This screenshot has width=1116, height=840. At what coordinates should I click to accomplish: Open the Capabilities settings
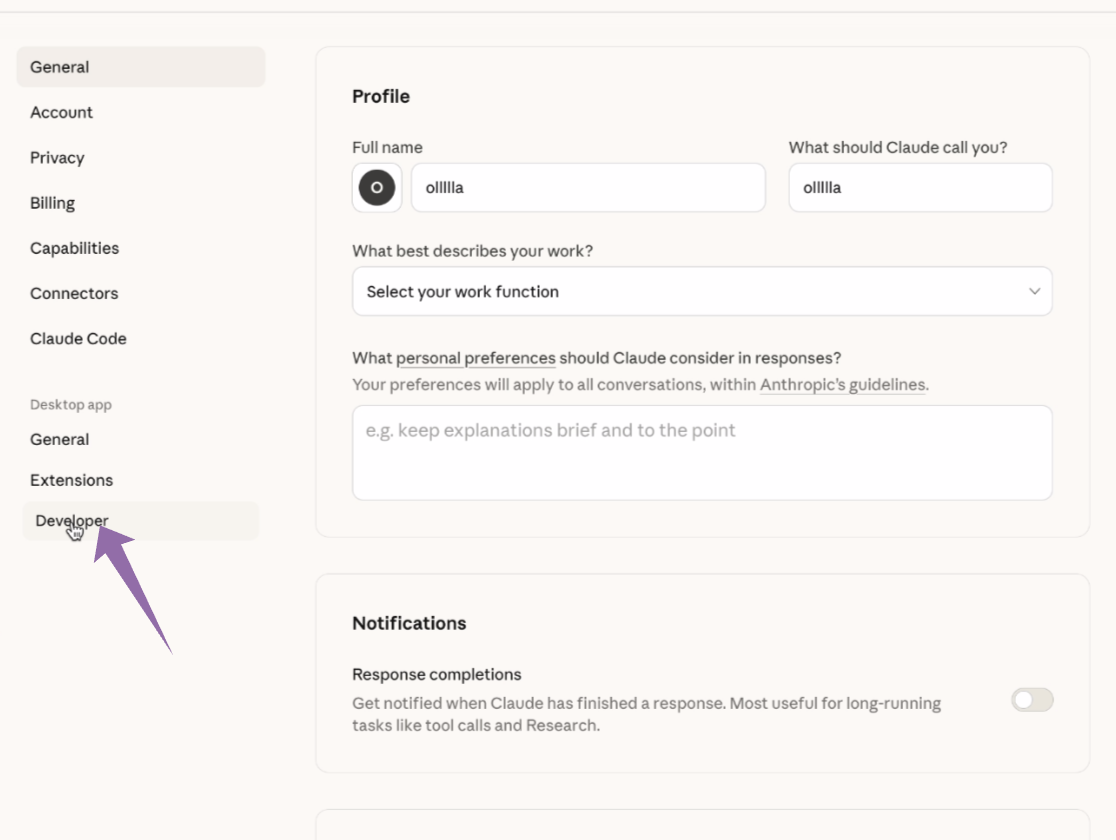73,247
